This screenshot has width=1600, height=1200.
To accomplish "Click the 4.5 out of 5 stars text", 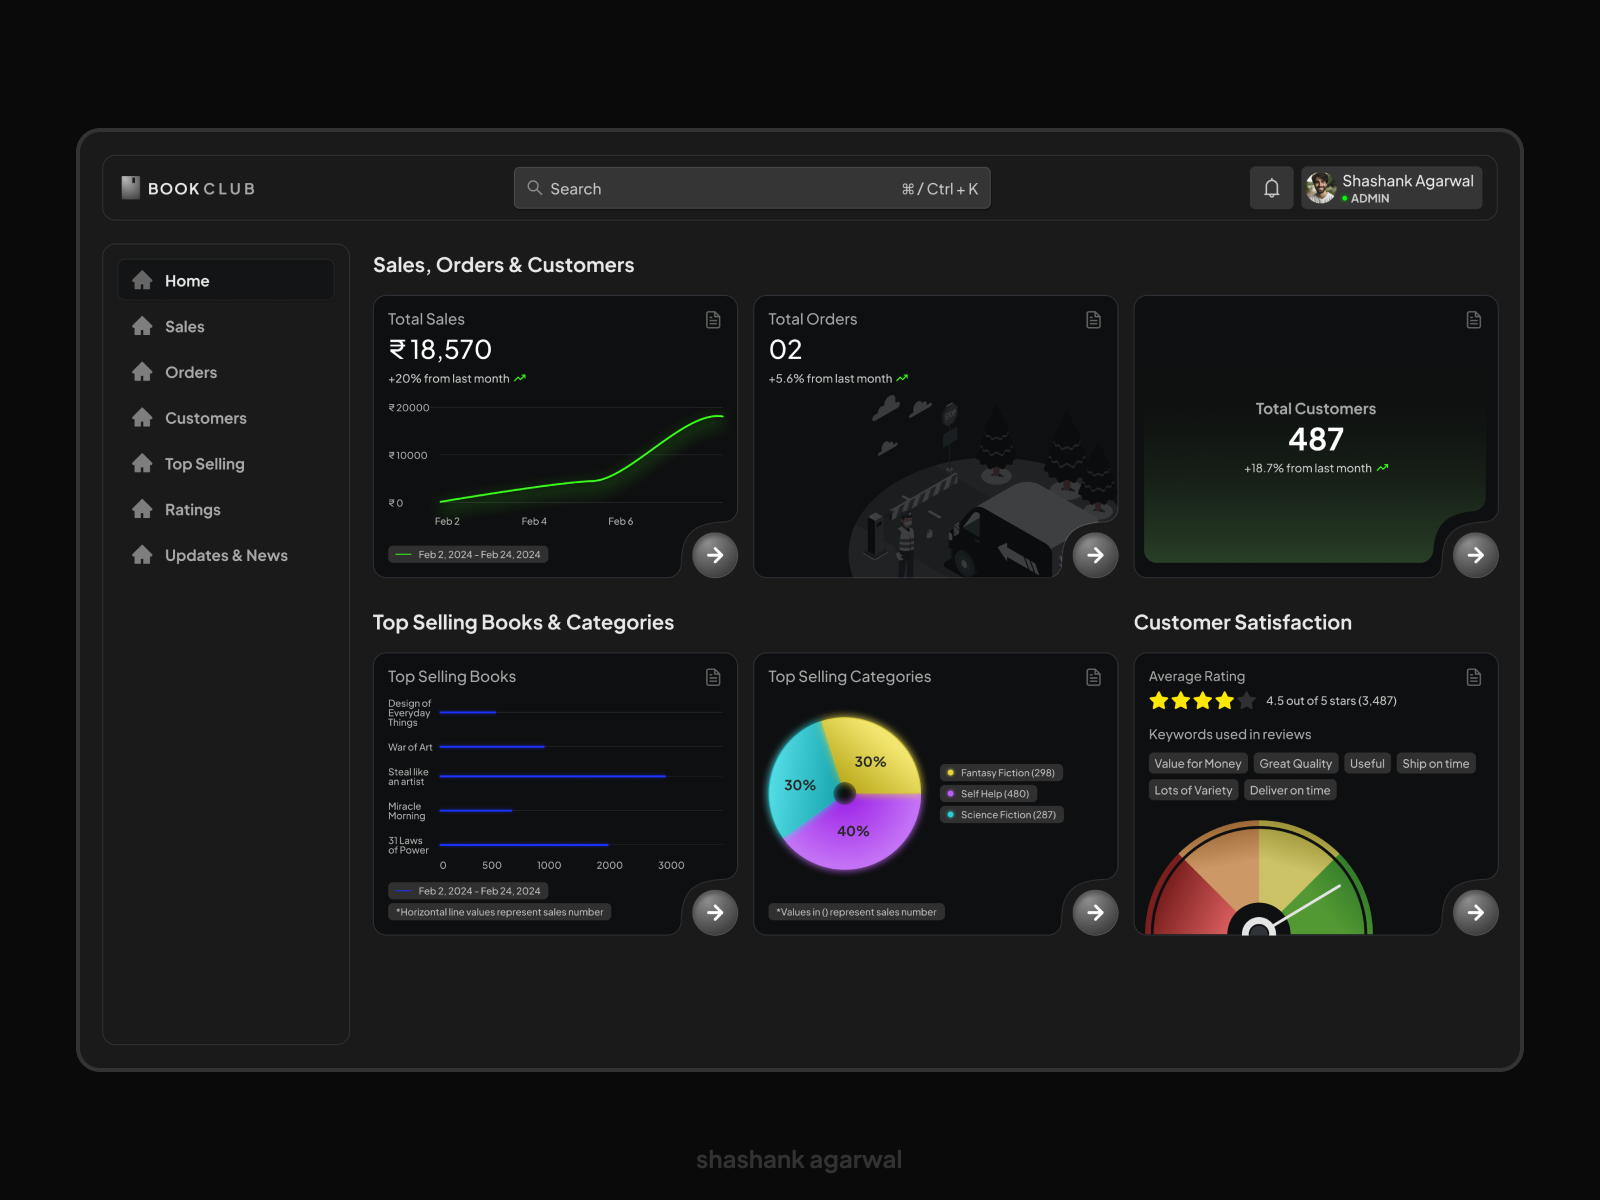I will tap(1331, 701).
